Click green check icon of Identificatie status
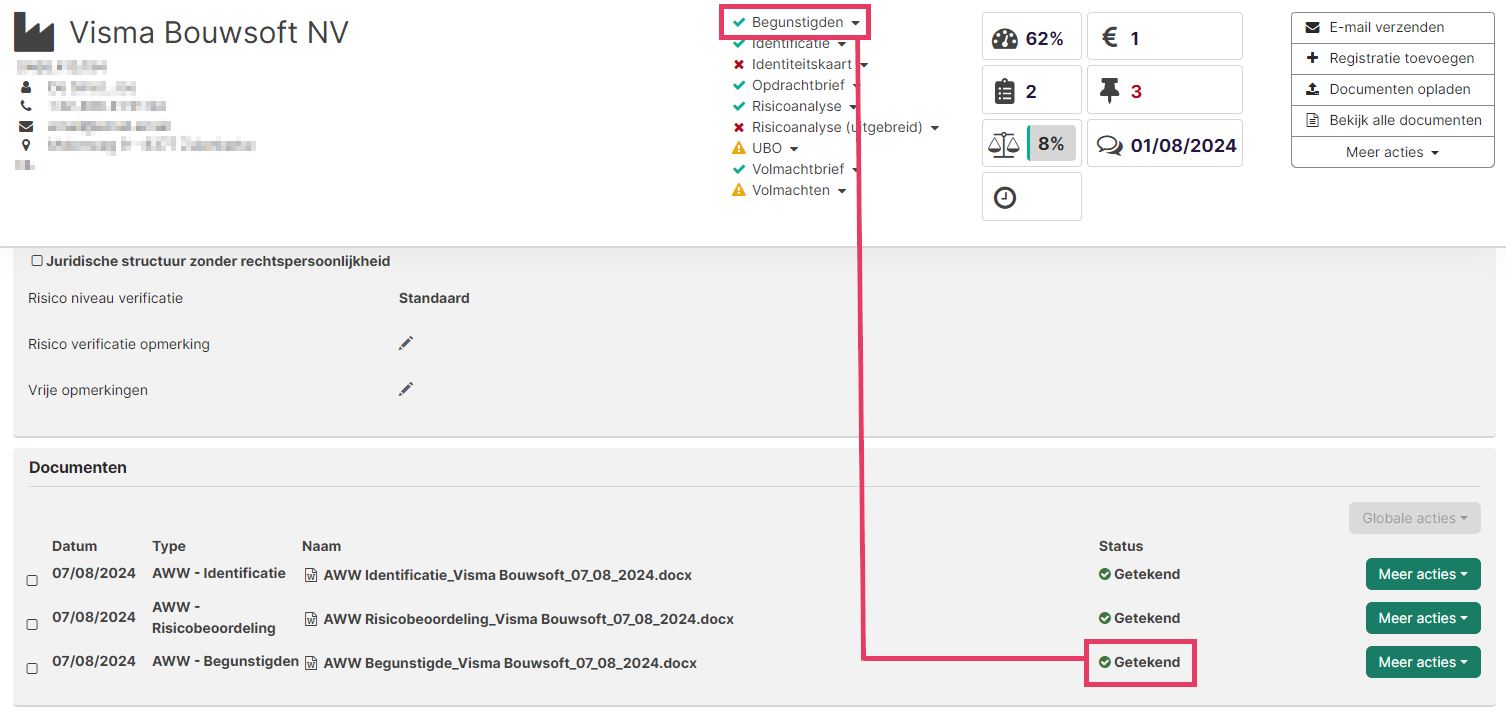This screenshot has width=1506, height=715. pos(739,44)
